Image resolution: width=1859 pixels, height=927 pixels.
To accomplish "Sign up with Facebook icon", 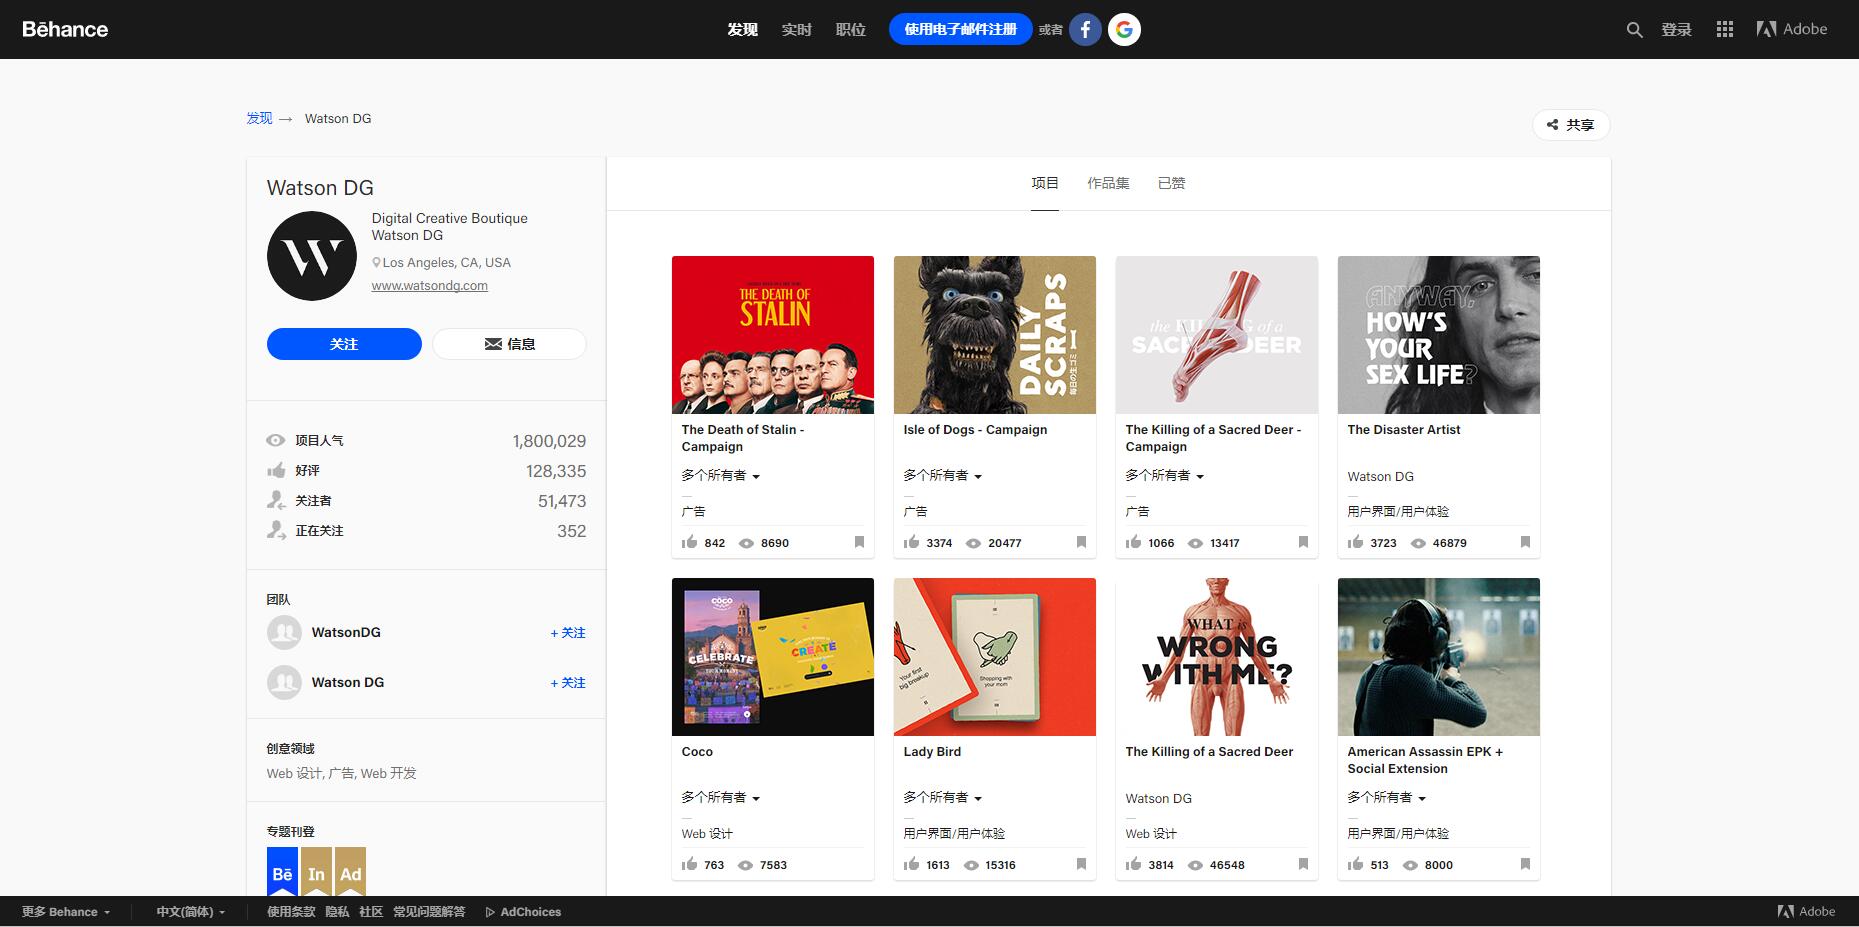I will (x=1085, y=30).
